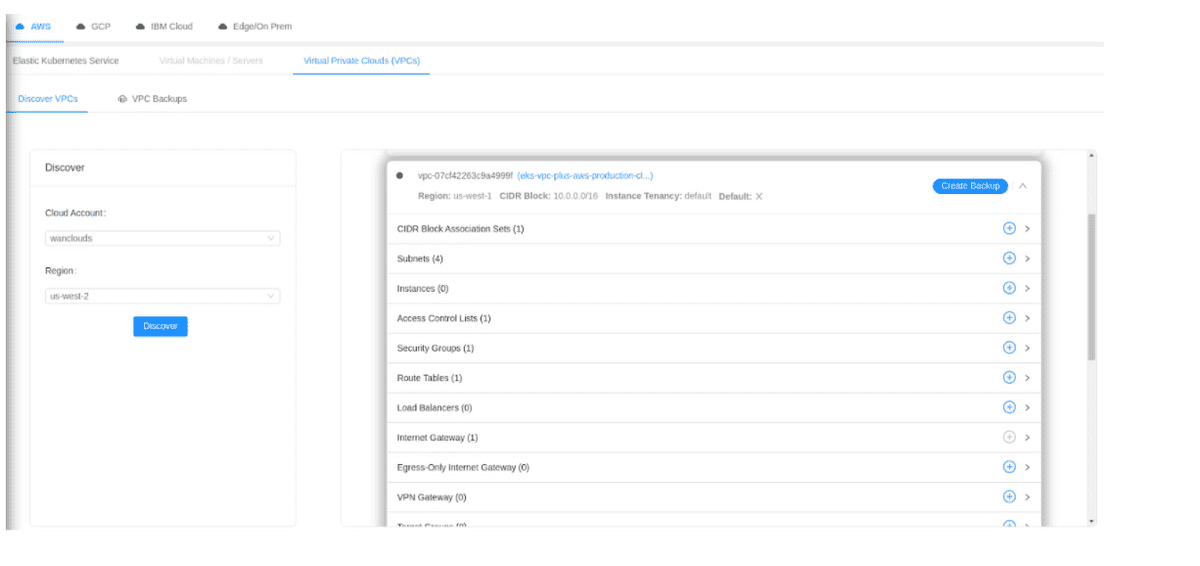
Task: Click the Load Balancers (0) label
Action: (x=434, y=408)
